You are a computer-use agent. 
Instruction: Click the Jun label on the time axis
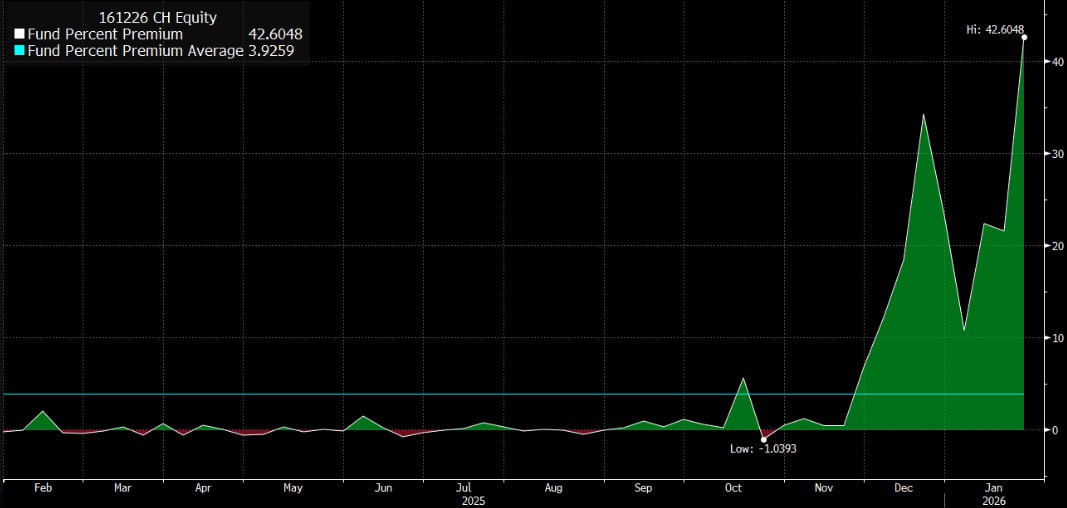pos(382,489)
